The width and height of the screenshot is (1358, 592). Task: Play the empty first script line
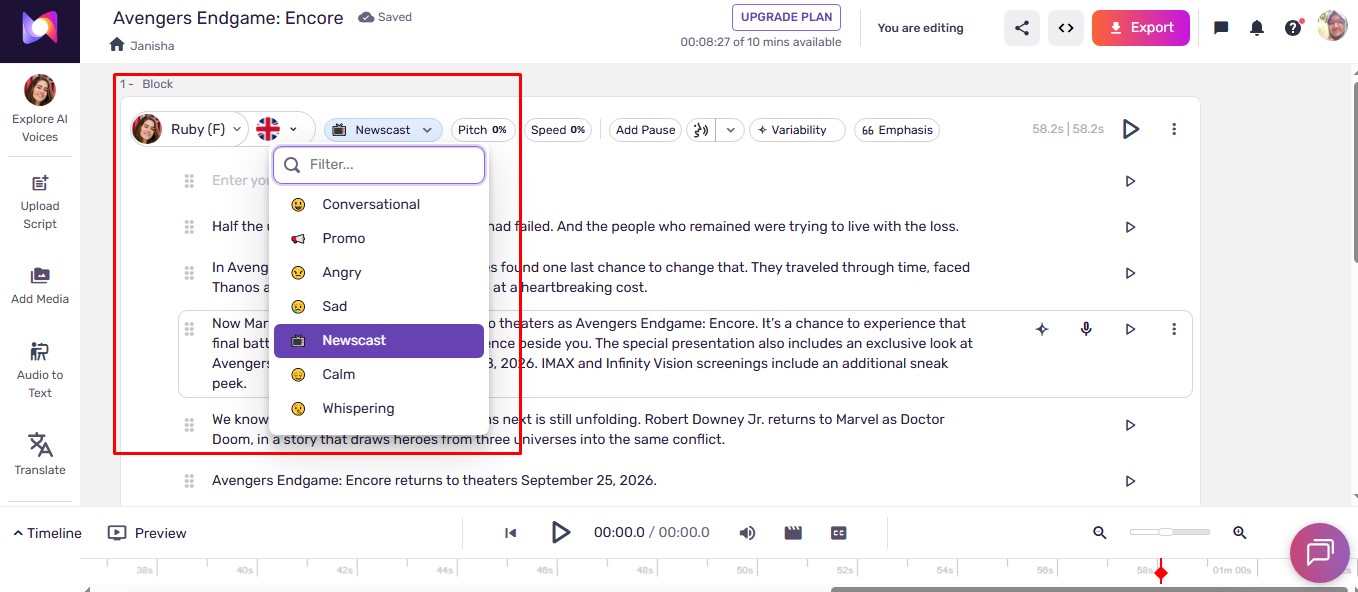(1130, 181)
